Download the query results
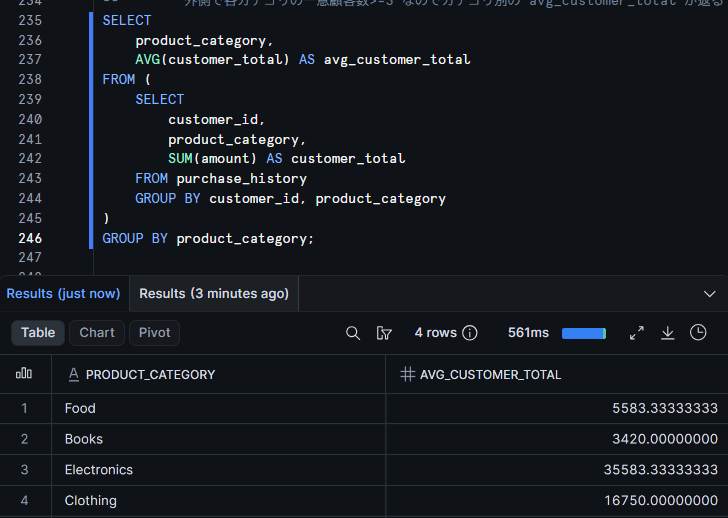 668,333
